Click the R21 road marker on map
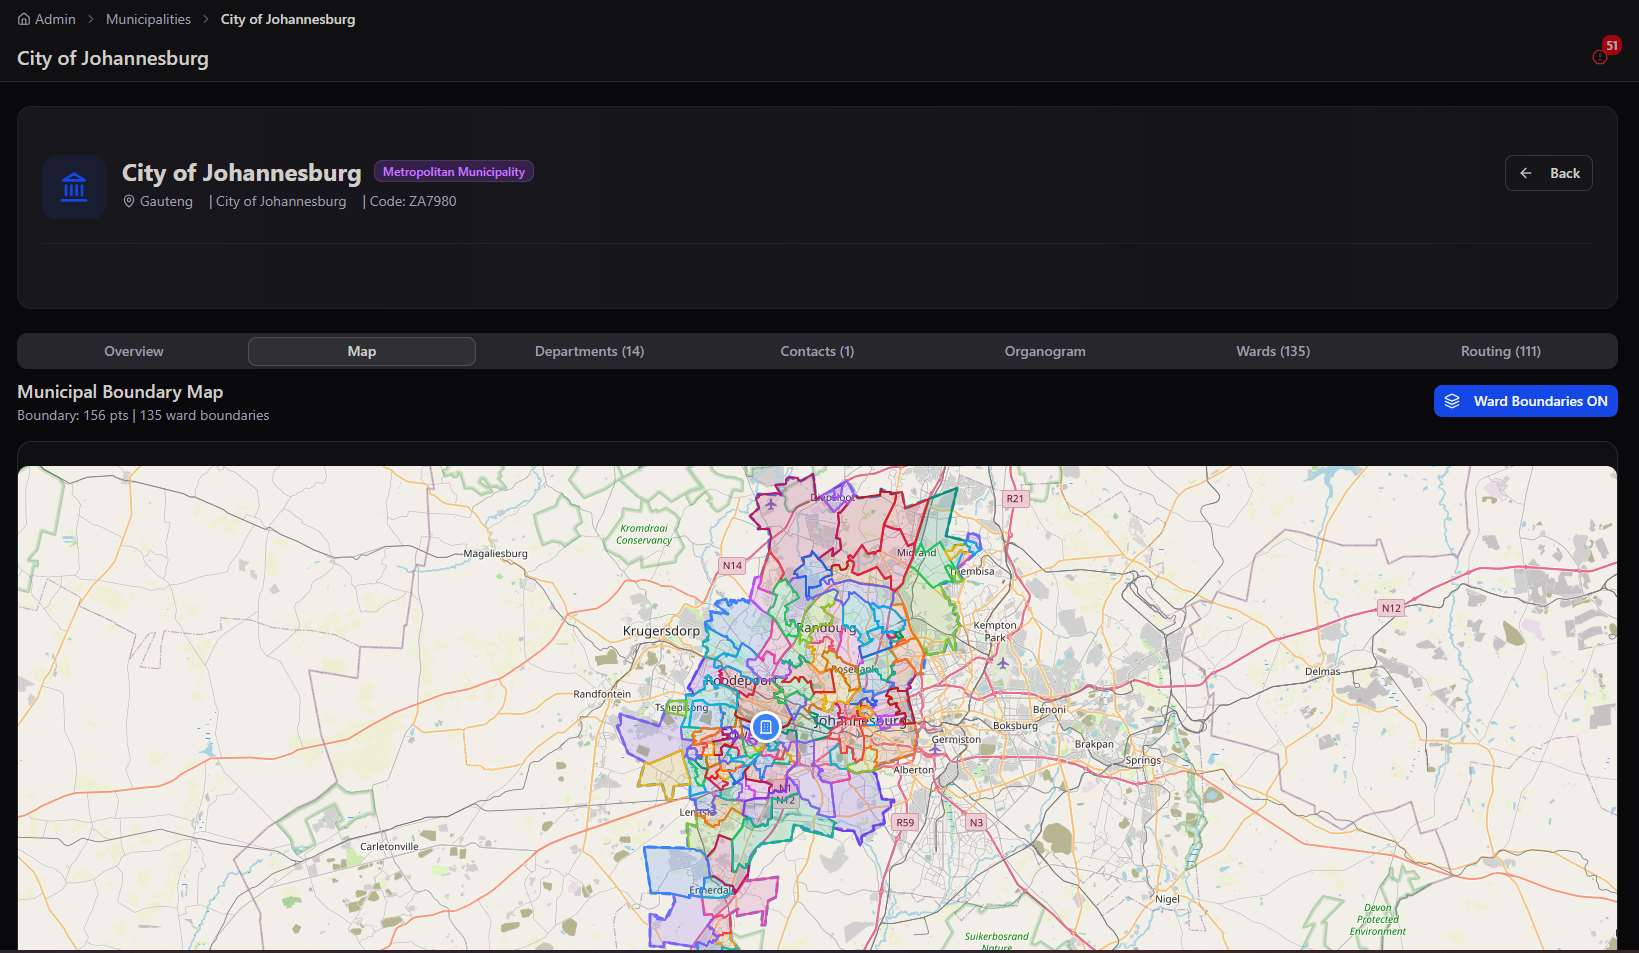This screenshot has height=953, width=1639. [x=1015, y=498]
